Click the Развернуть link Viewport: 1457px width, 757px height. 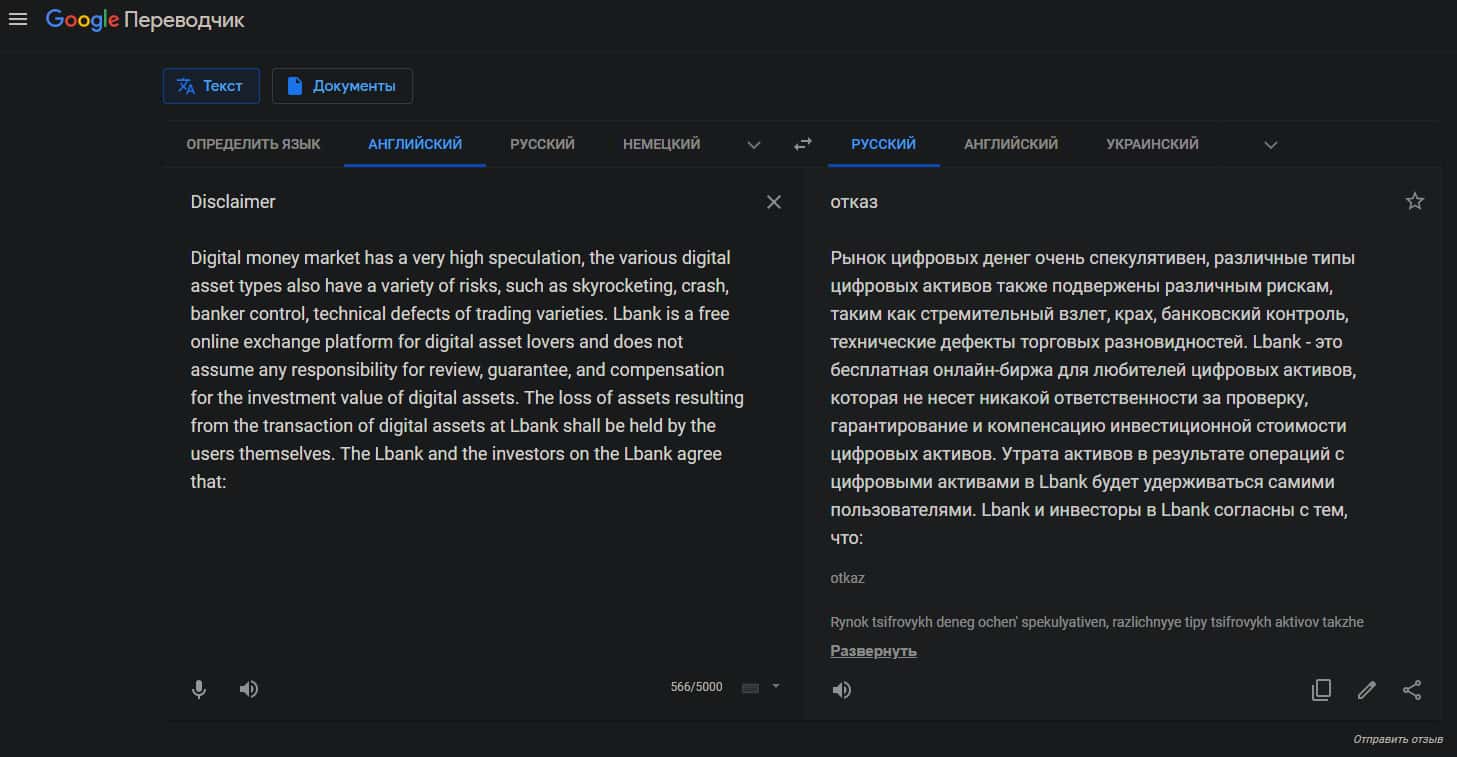tap(873, 651)
